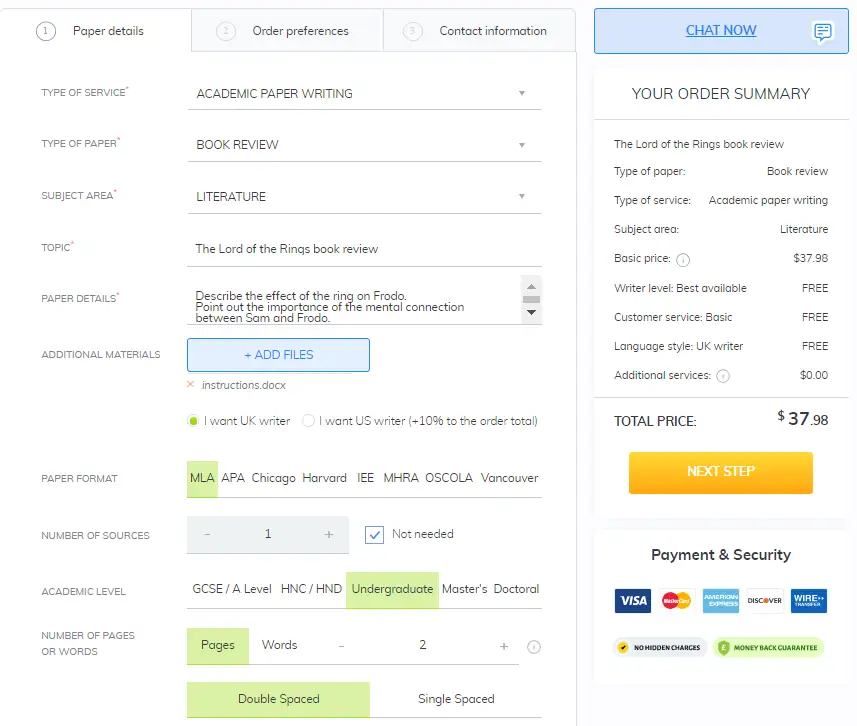This screenshot has height=726, width=857.
Task: Enable the Not needed sources checkbox
Action: pyautogui.click(x=374, y=534)
